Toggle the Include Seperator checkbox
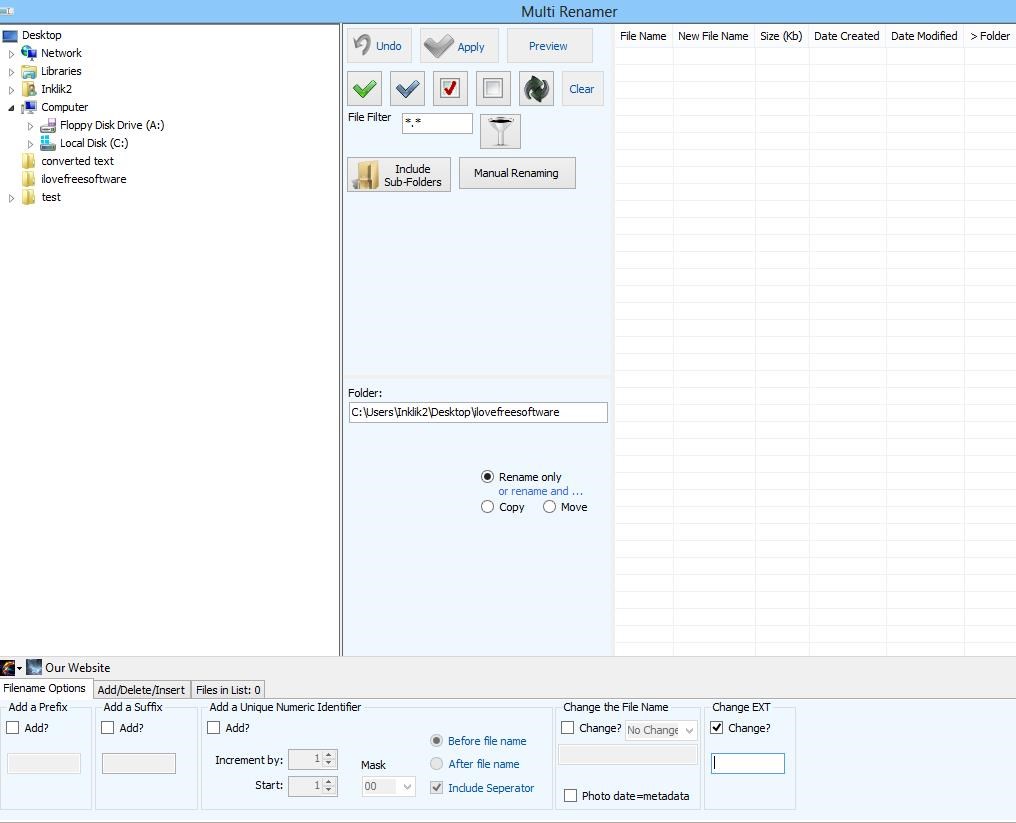The height and width of the screenshot is (823, 1016). [437, 788]
